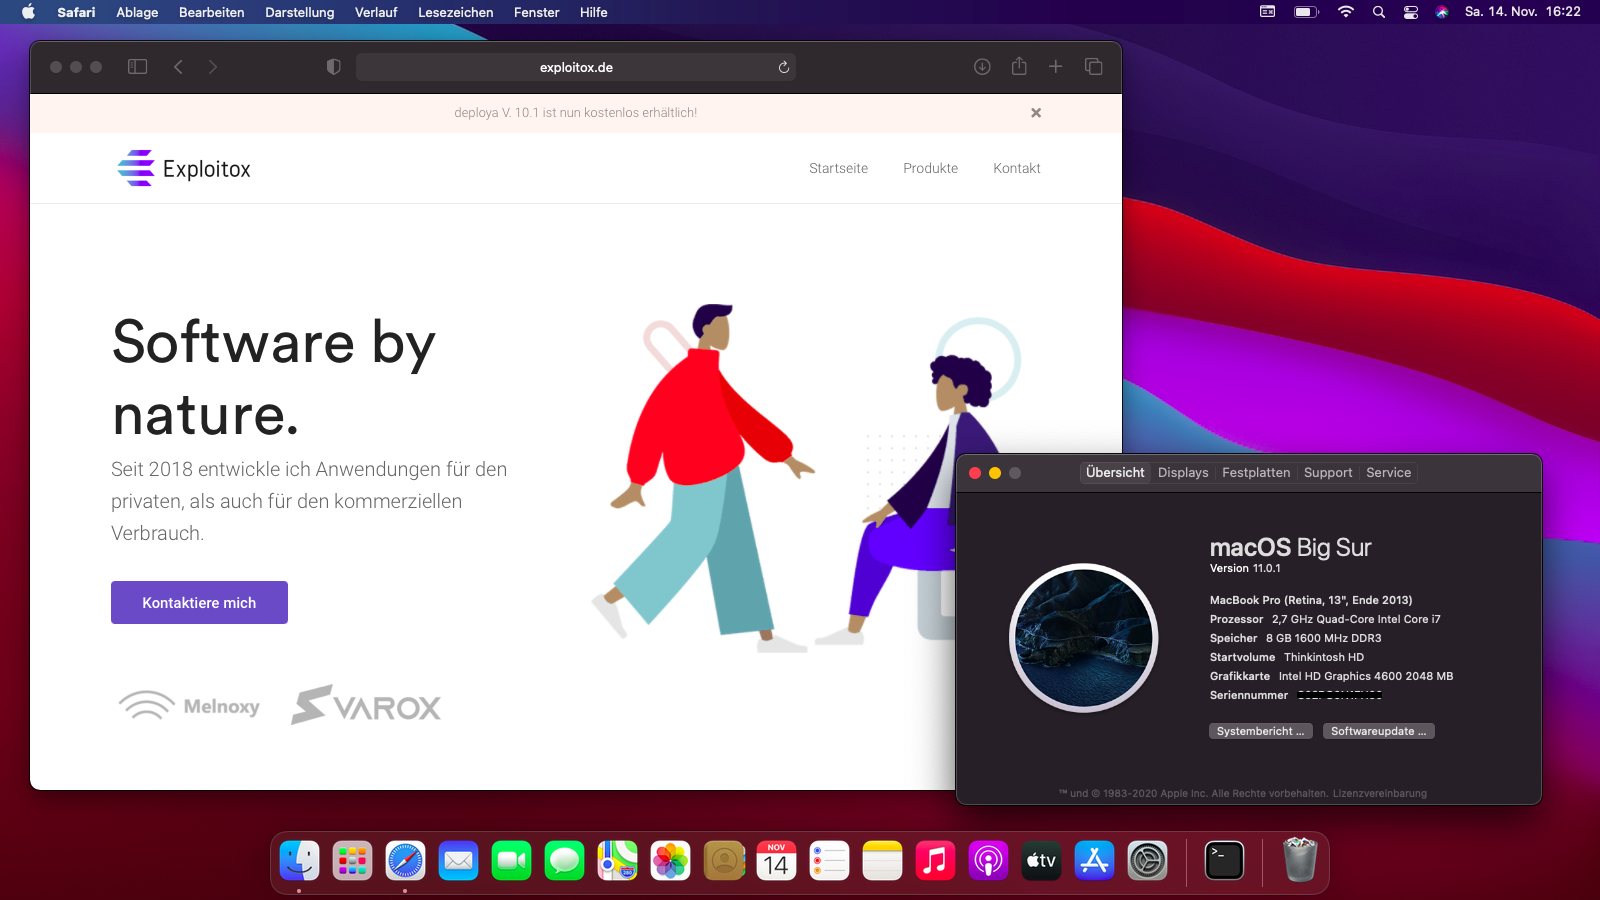Open the Downloads popover in Safari
The height and width of the screenshot is (900, 1600).
982,66
